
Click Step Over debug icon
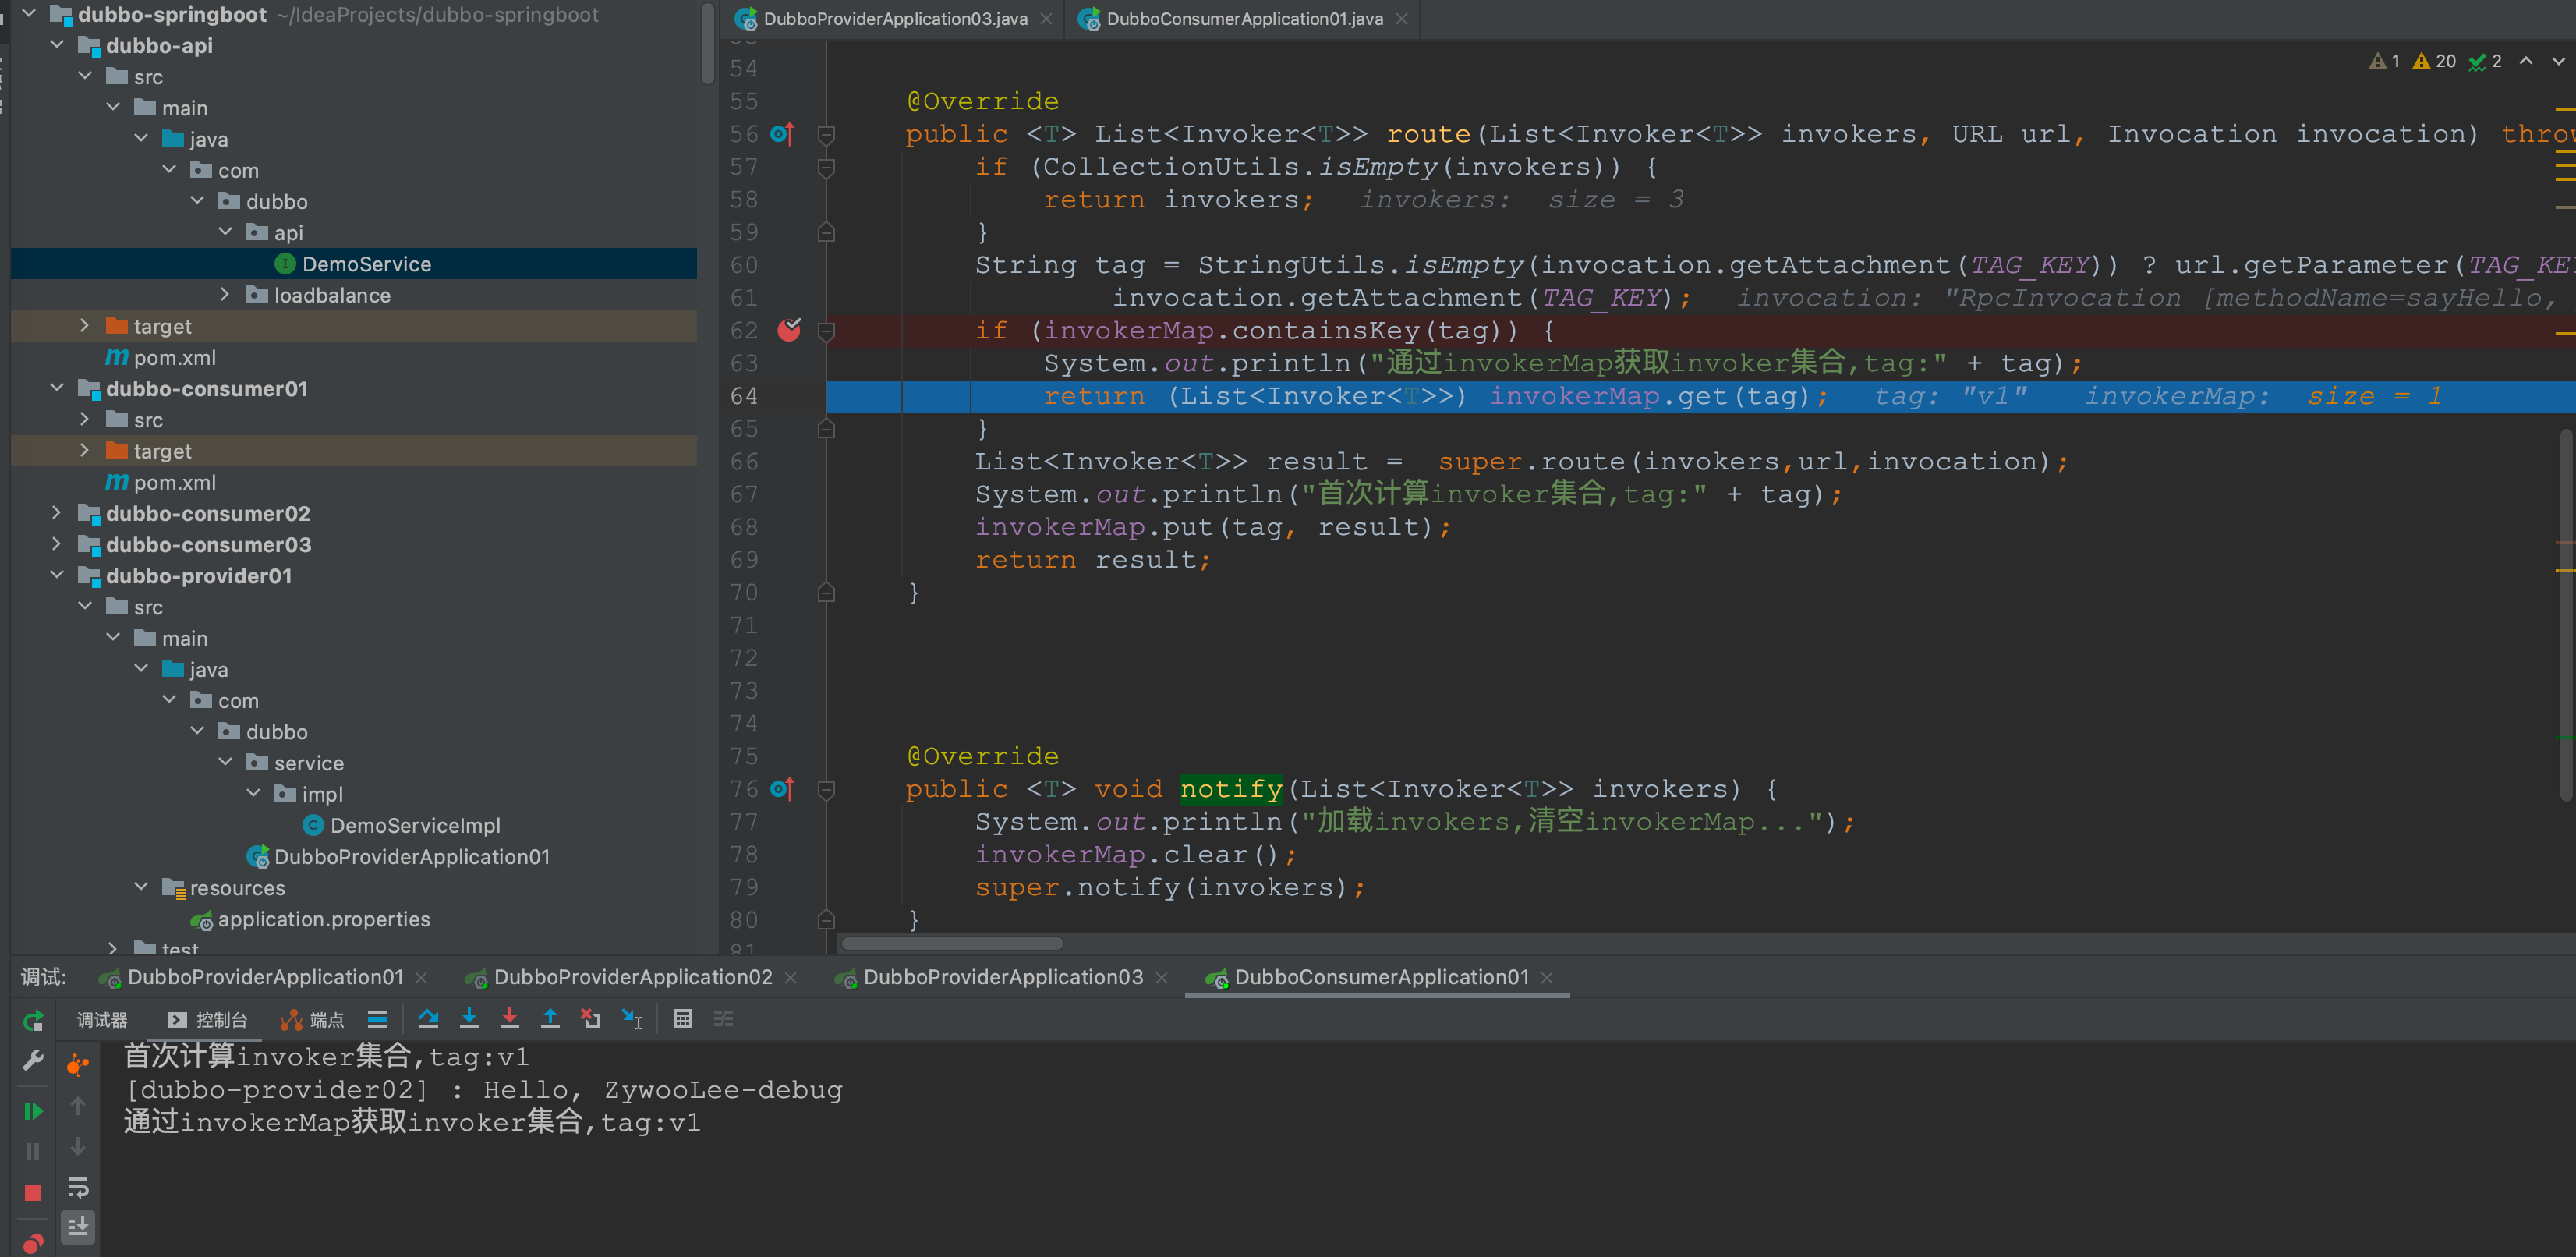tap(428, 1019)
